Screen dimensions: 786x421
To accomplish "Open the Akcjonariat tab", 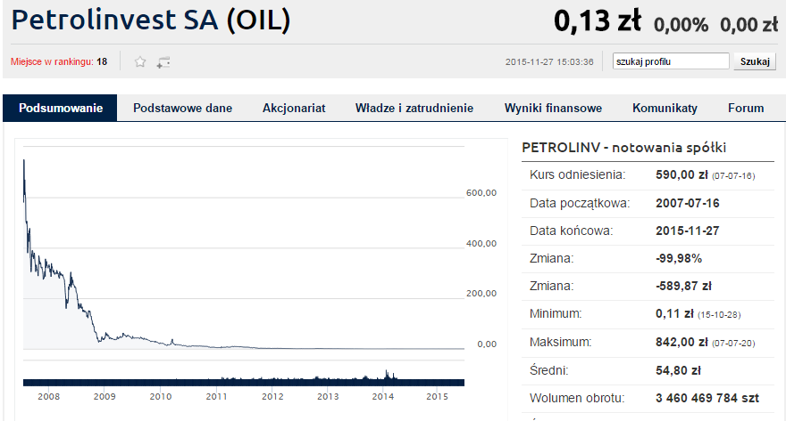I will pos(294,108).
